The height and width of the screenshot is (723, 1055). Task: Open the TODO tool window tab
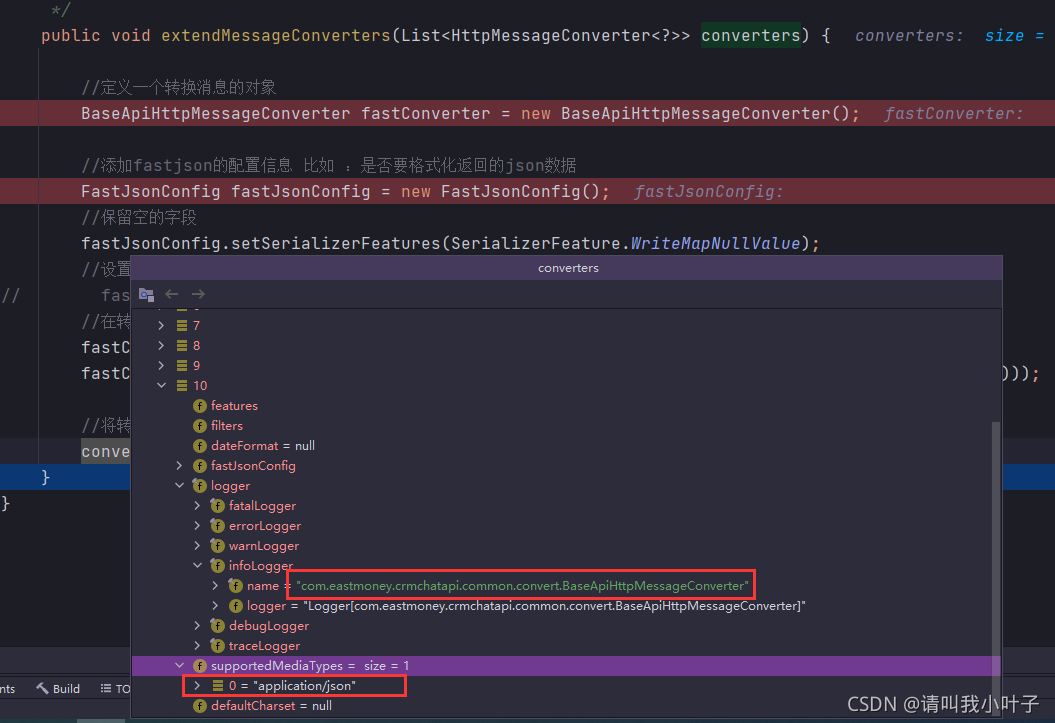click(x=114, y=689)
